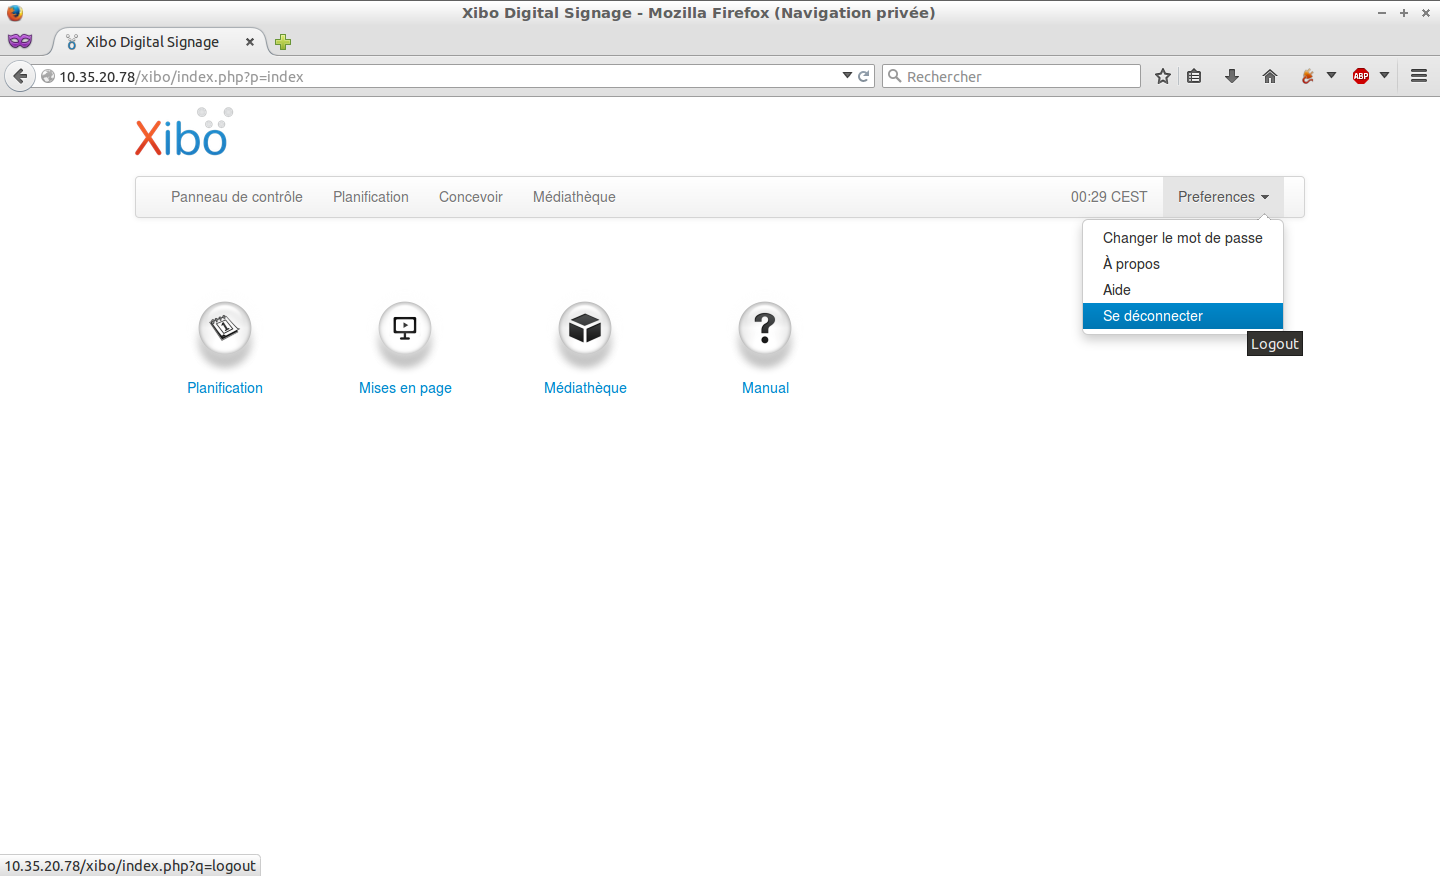Click Concevoir in the navigation bar

pyautogui.click(x=470, y=197)
